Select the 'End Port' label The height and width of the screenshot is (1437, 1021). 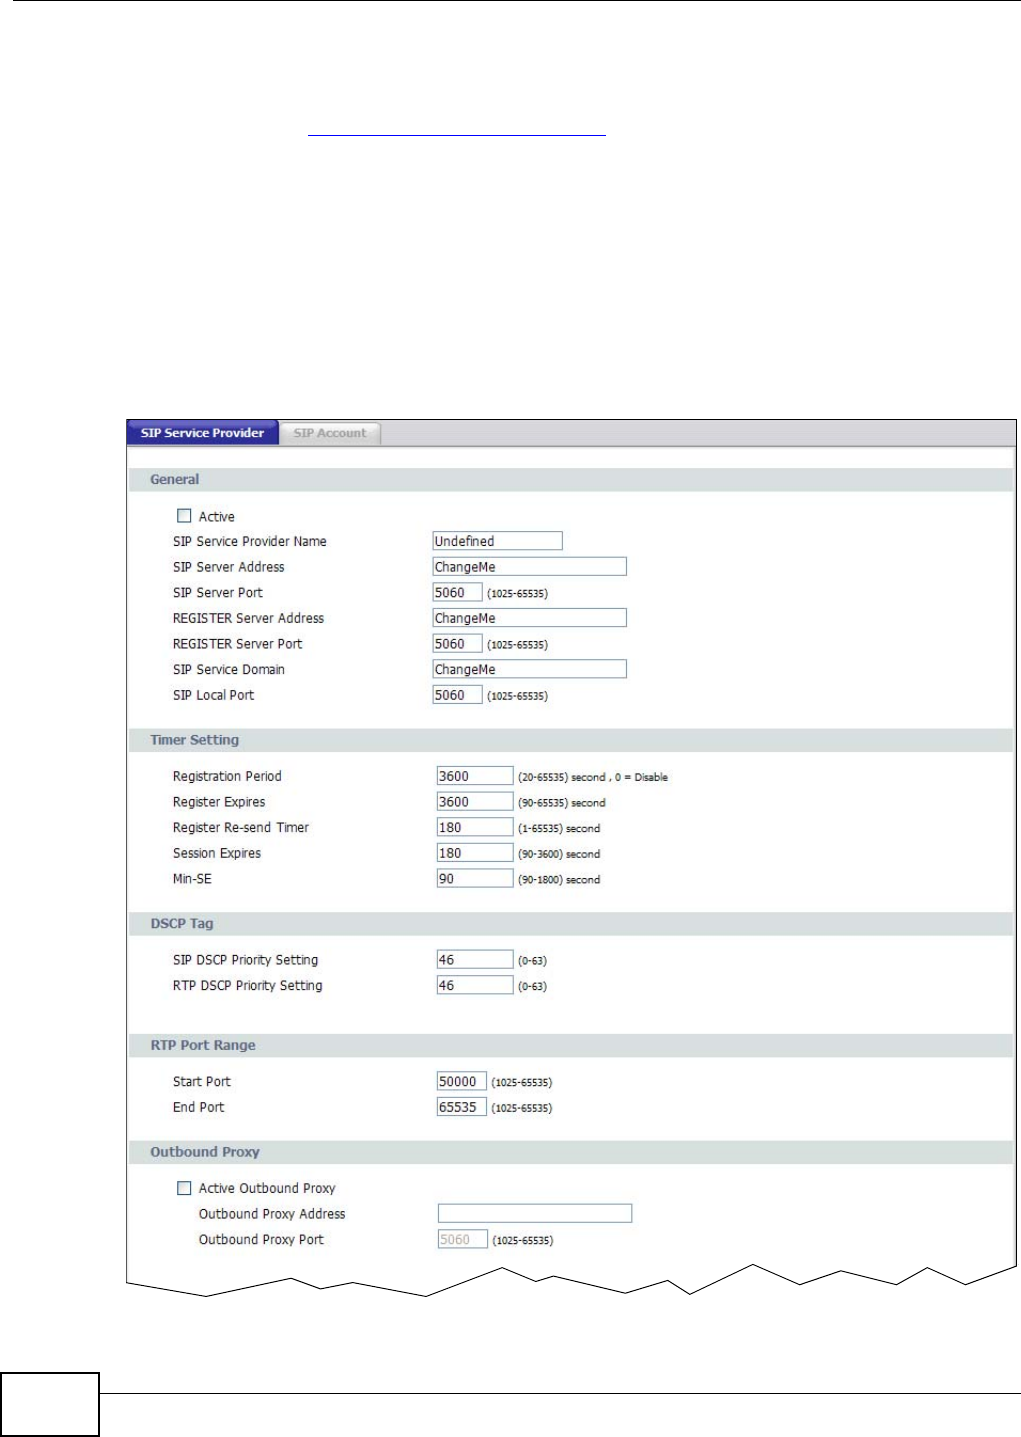pos(199,1107)
